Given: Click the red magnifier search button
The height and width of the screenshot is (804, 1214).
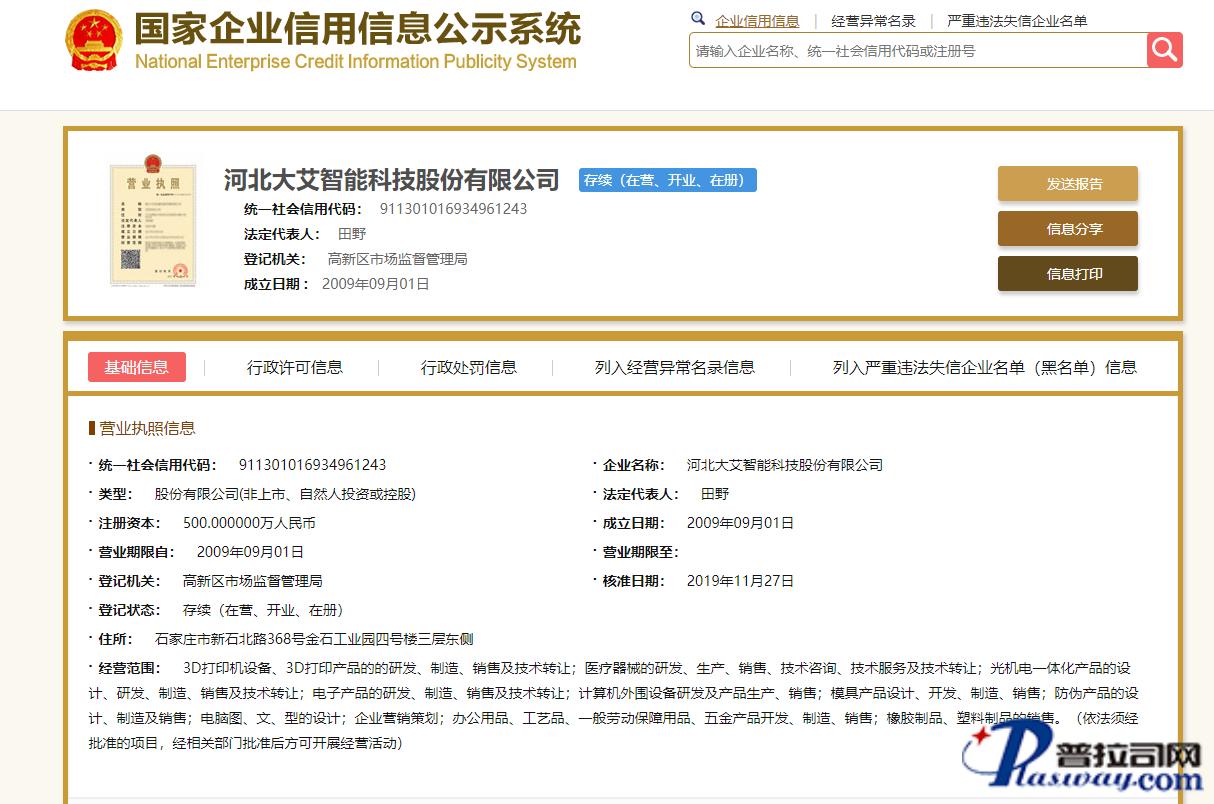Looking at the screenshot, I should tap(1164, 50).
